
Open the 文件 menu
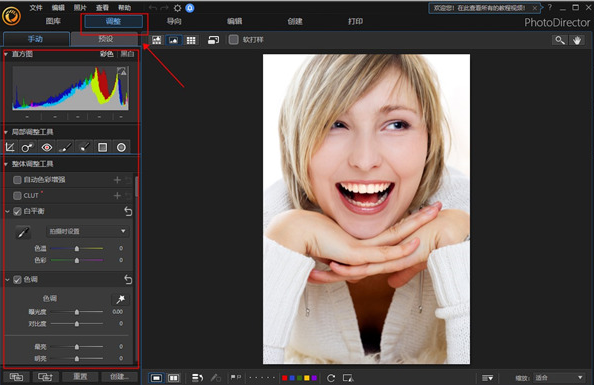click(x=36, y=8)
